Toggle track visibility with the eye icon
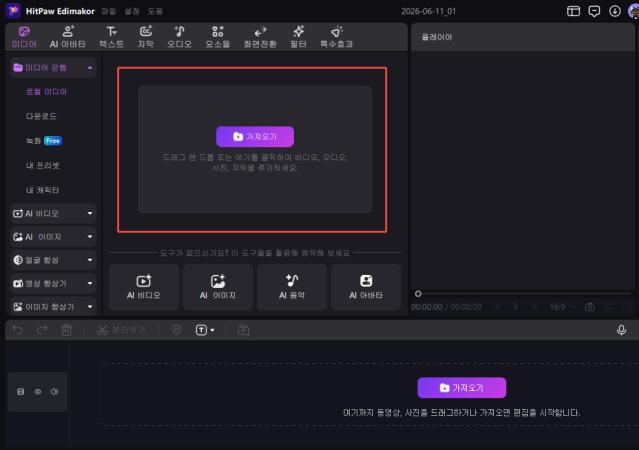639x450 pixels. point(37,392)
